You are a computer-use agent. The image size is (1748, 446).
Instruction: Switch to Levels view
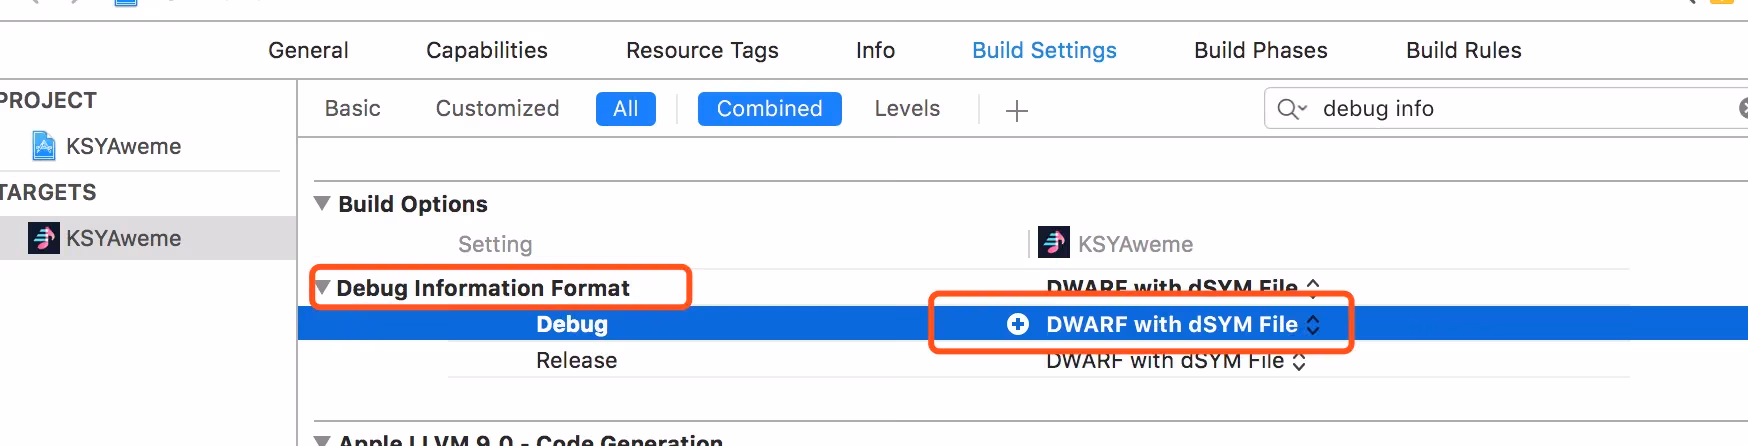(907, 108)
